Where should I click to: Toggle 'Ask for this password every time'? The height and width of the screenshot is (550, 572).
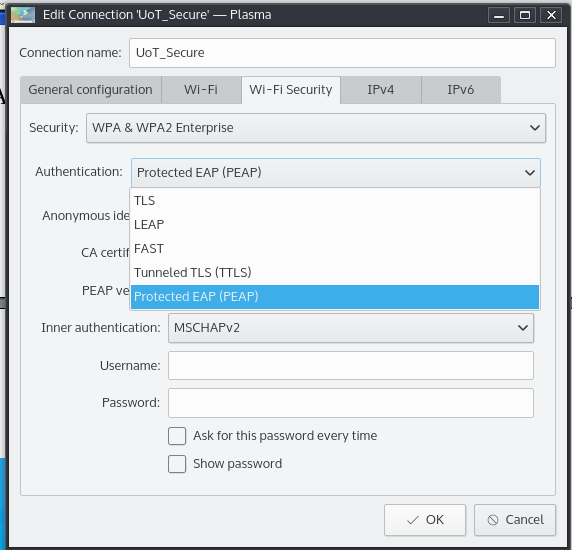pos(177,436)
